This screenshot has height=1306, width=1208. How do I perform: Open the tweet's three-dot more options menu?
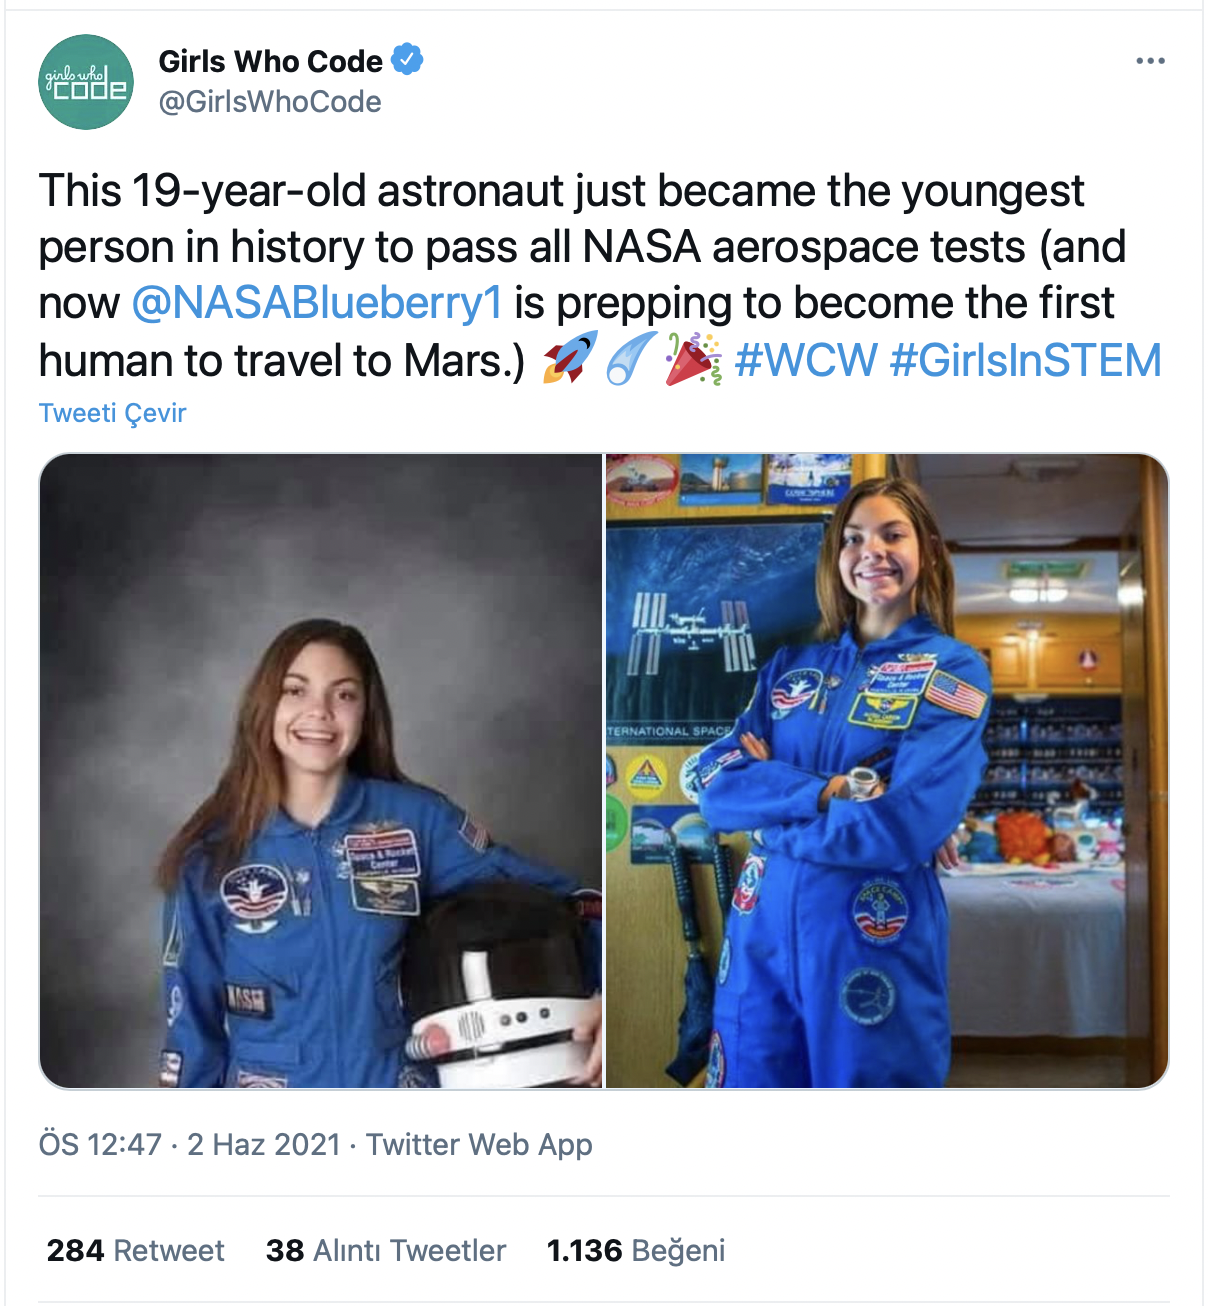1150,62
